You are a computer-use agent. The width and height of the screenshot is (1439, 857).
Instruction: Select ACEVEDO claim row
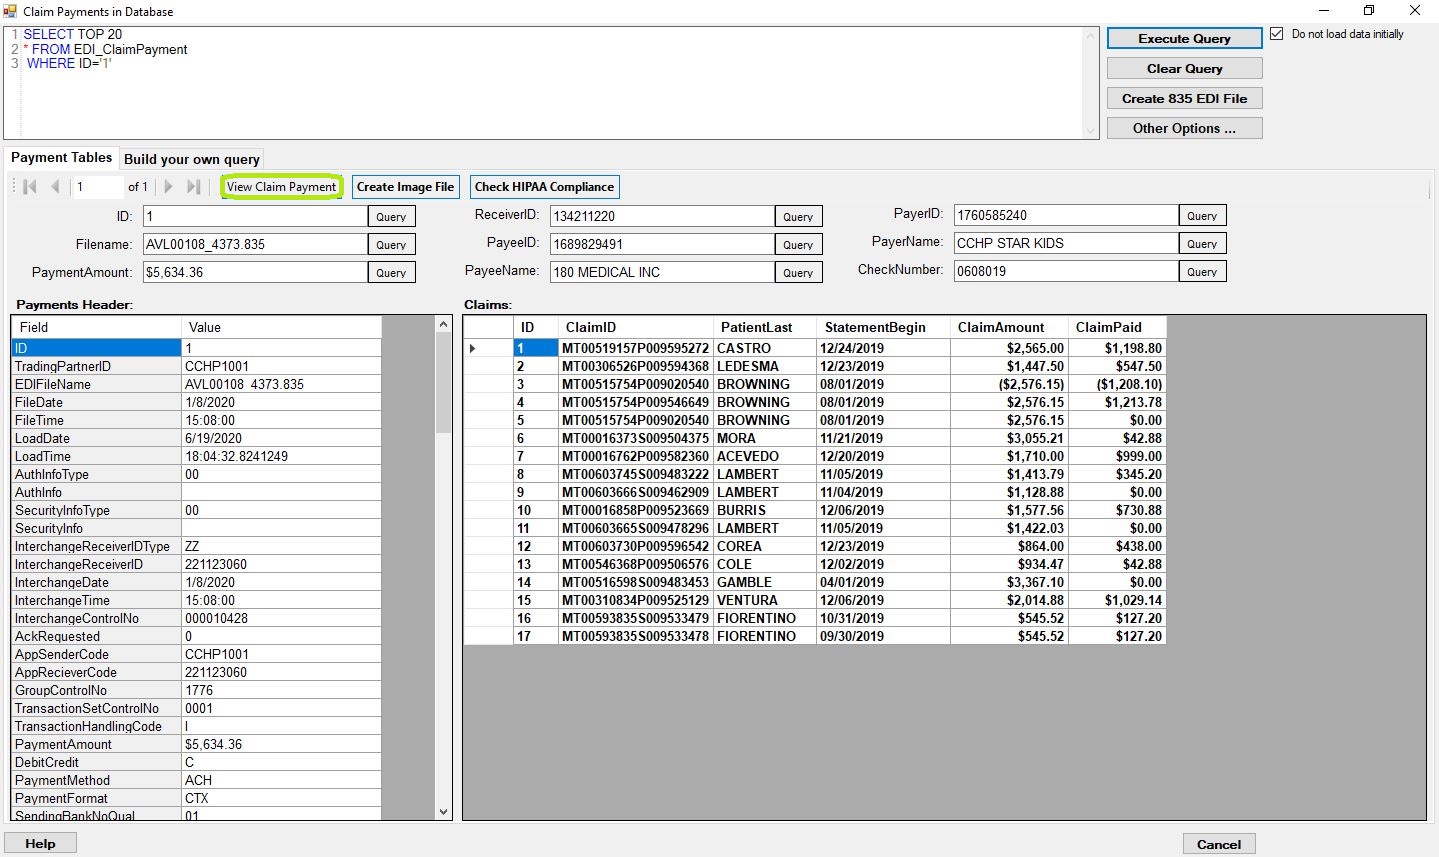tap(815, 456)
